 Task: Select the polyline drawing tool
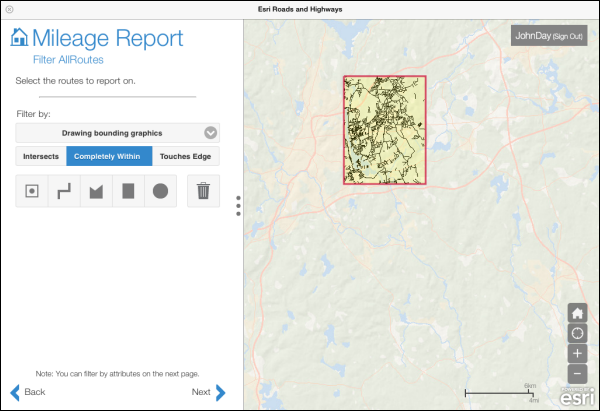[x=64, y=191]
